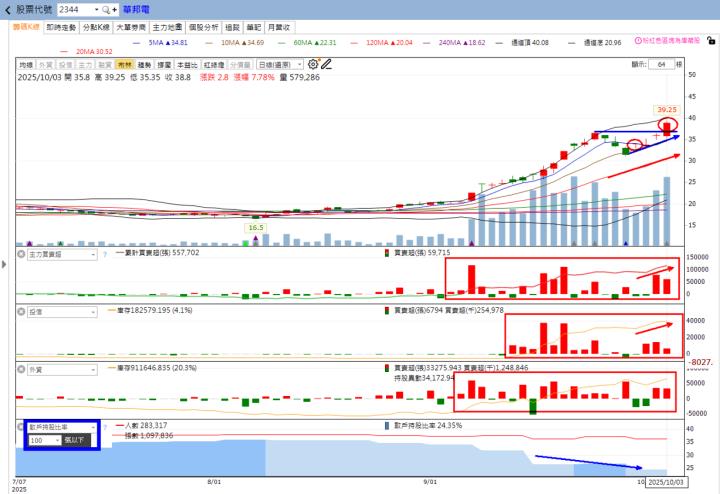The height and width of the screenshot is (494, 720).
Task: Toggle the 投信 overlay button in chart toolbar
Action: pos(65,65)
